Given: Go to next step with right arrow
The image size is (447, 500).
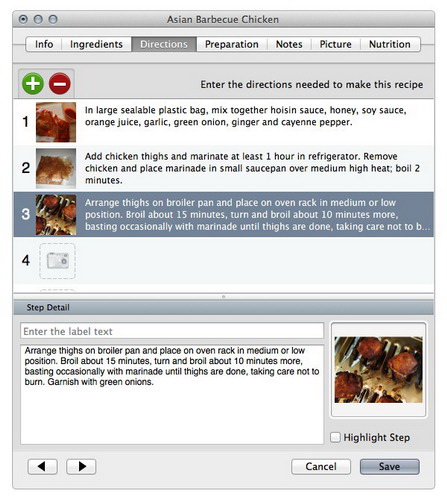Looking at the screenshot, I should [81, 466].
